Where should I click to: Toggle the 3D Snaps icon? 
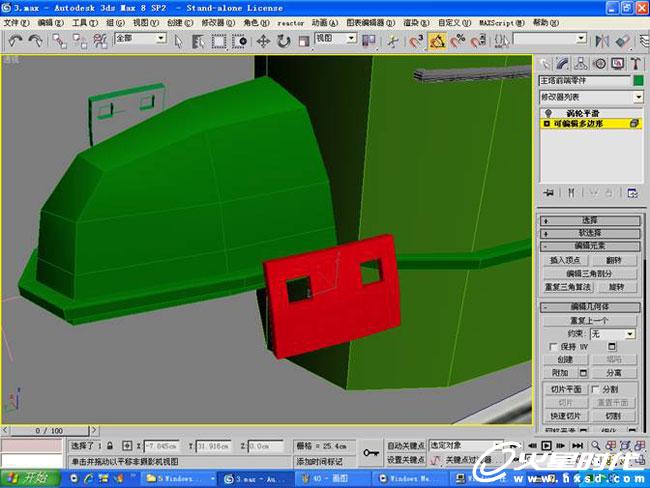coord(416,41)
